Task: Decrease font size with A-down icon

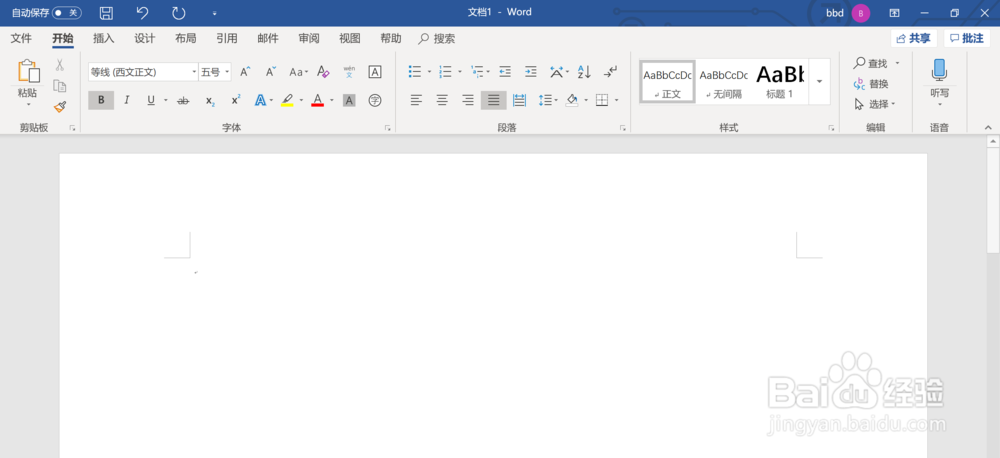Action: click(x=271, y=72)
